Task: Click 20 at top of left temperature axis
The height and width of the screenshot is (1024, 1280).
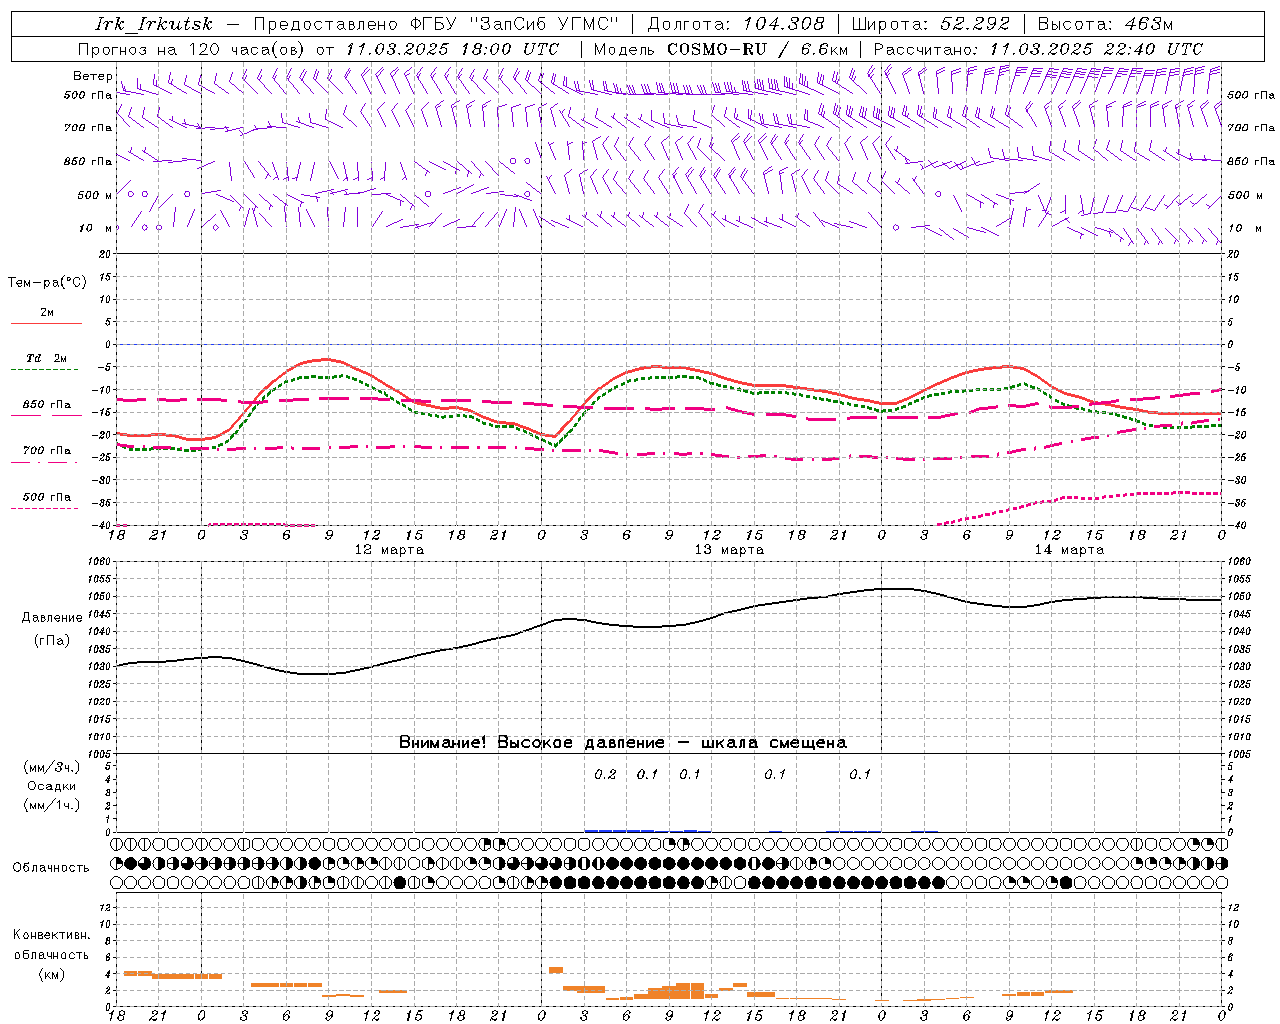Action: pos(107,254)
